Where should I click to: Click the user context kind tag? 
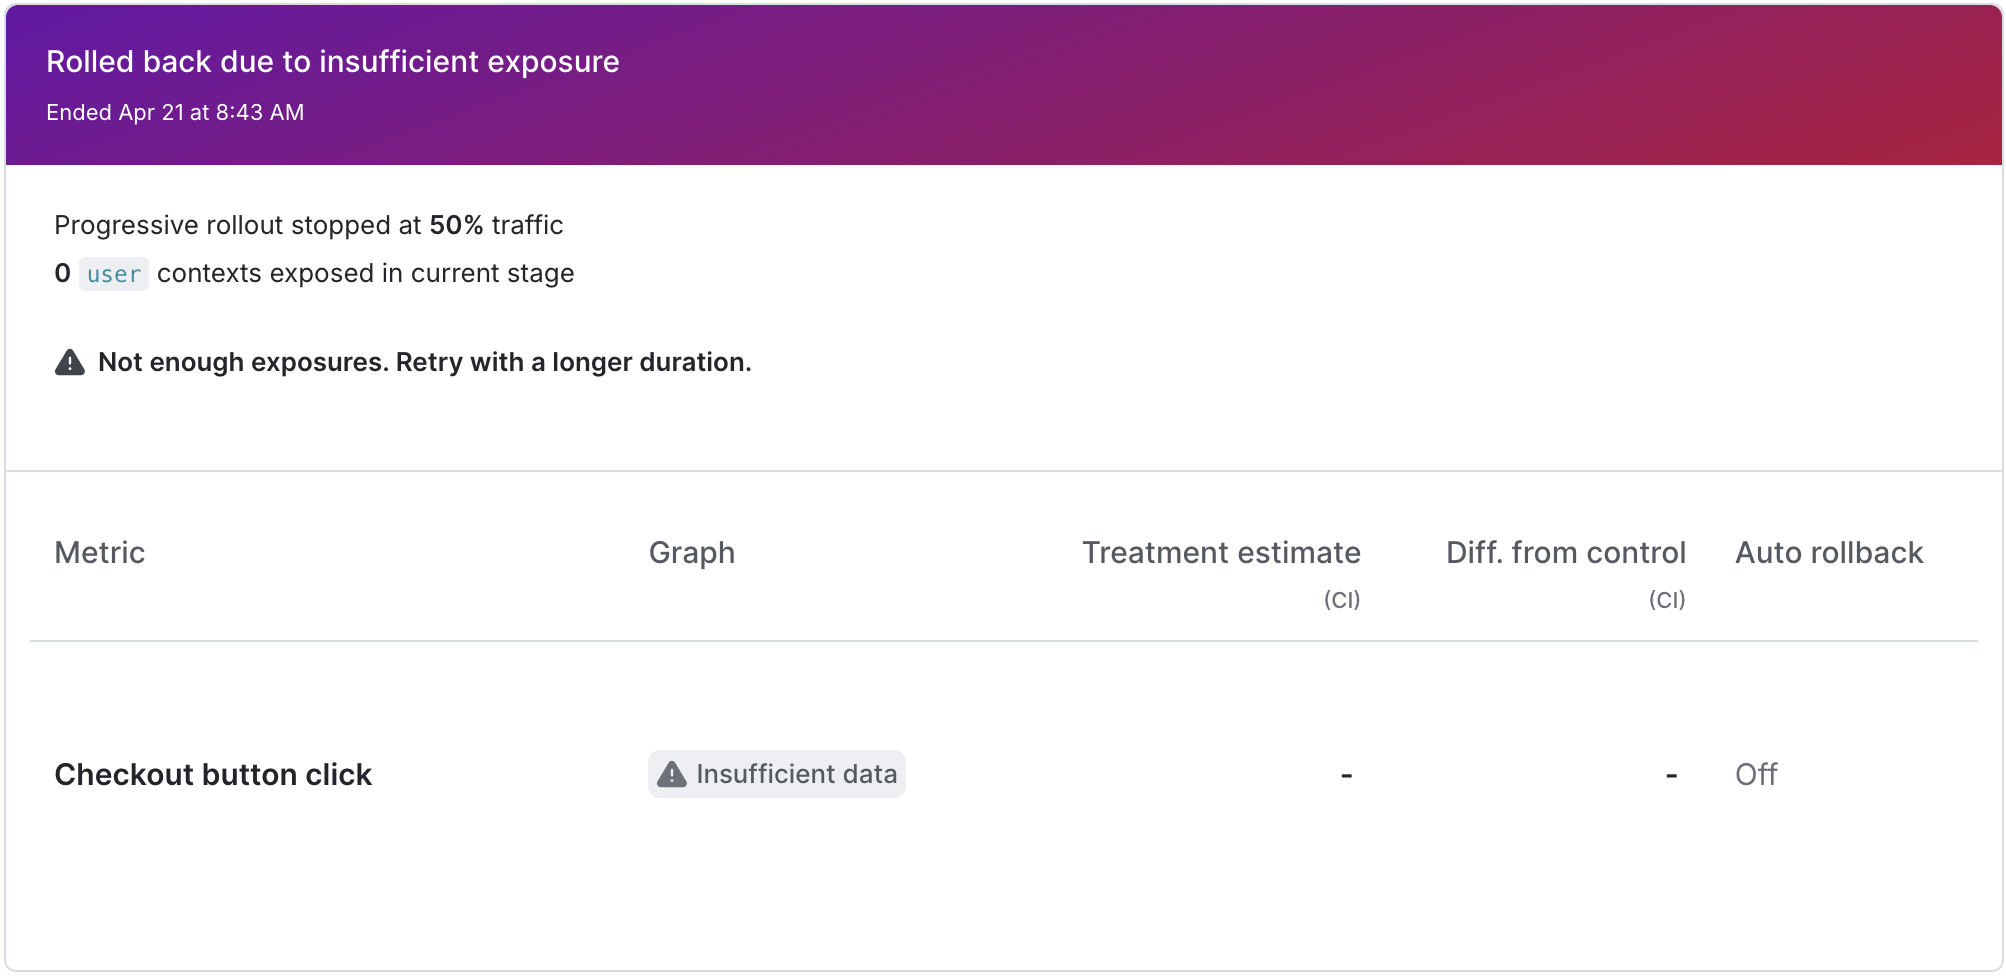tap(113, 274)
